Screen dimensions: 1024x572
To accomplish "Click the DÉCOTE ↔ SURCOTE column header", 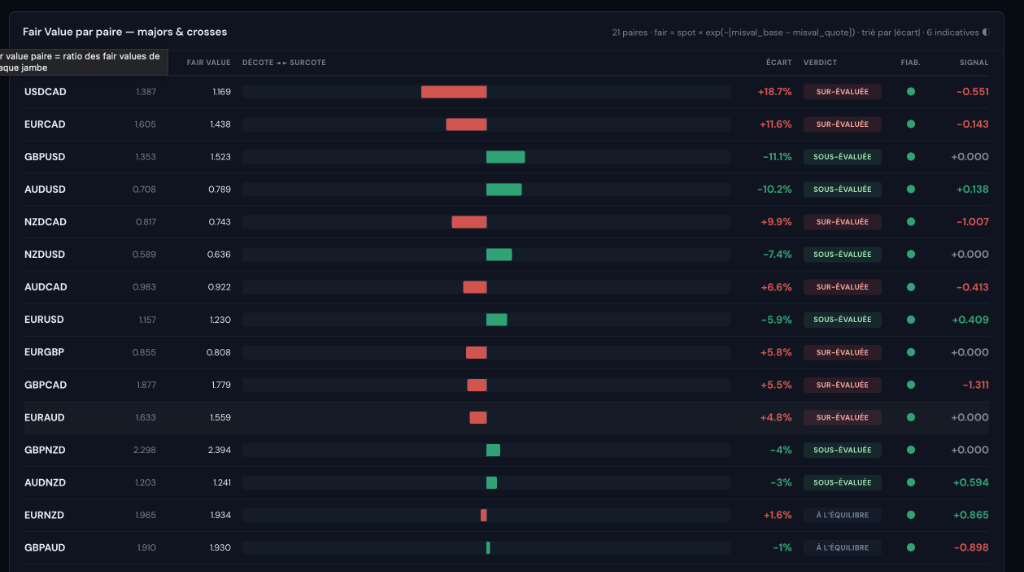I will click(284, 63).
